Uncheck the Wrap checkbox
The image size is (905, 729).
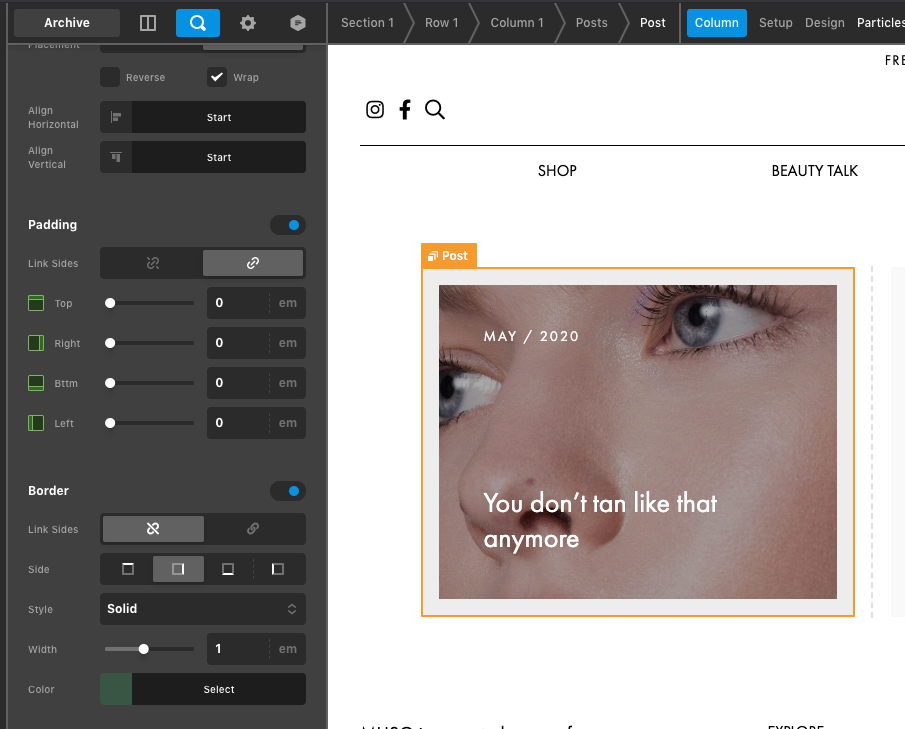(x=217, y=77)
